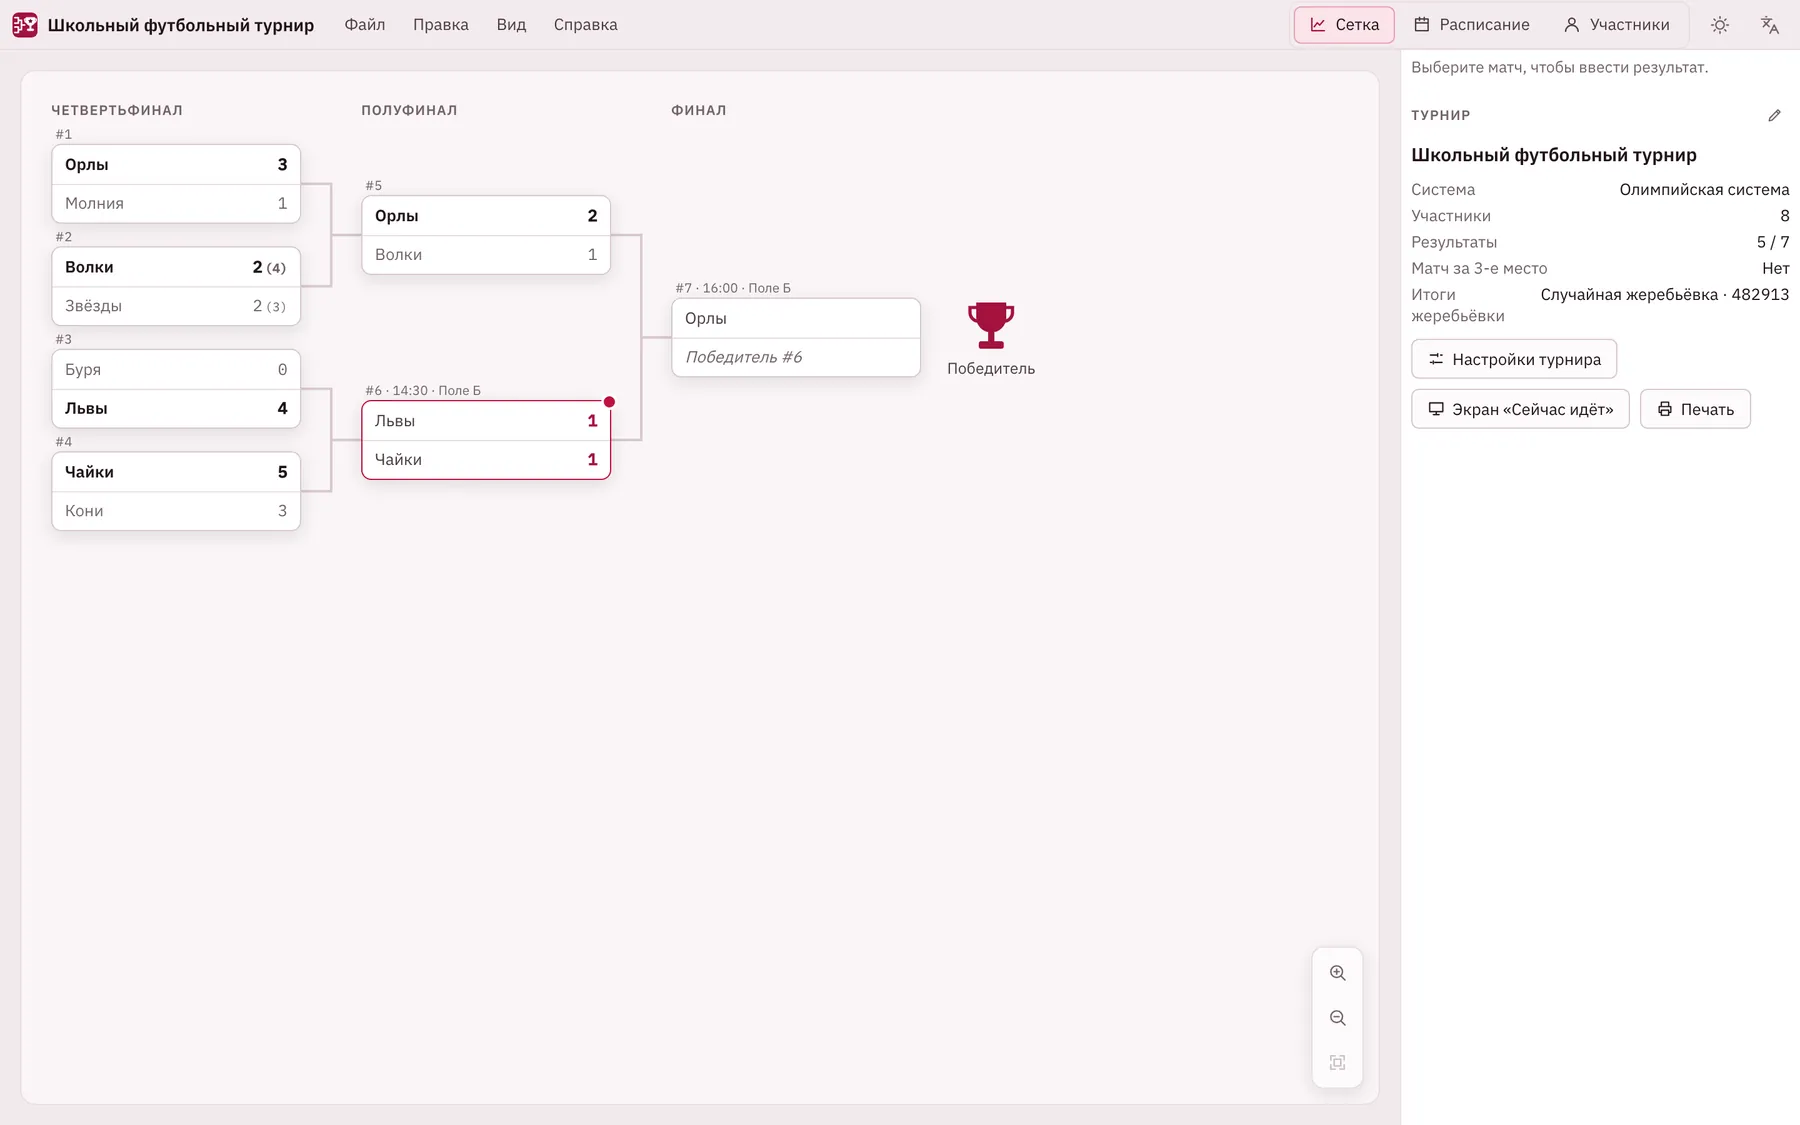Click Чайки in quarterfinal match #4
1800x1125 pixels.
176,472
